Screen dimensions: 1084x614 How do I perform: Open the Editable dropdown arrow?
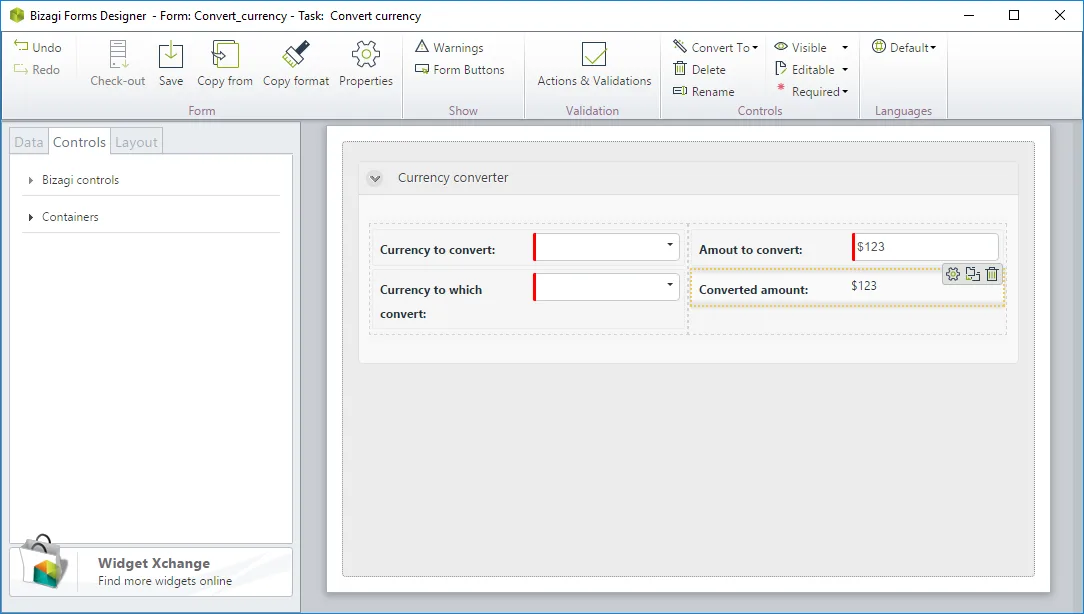[845, 69]
